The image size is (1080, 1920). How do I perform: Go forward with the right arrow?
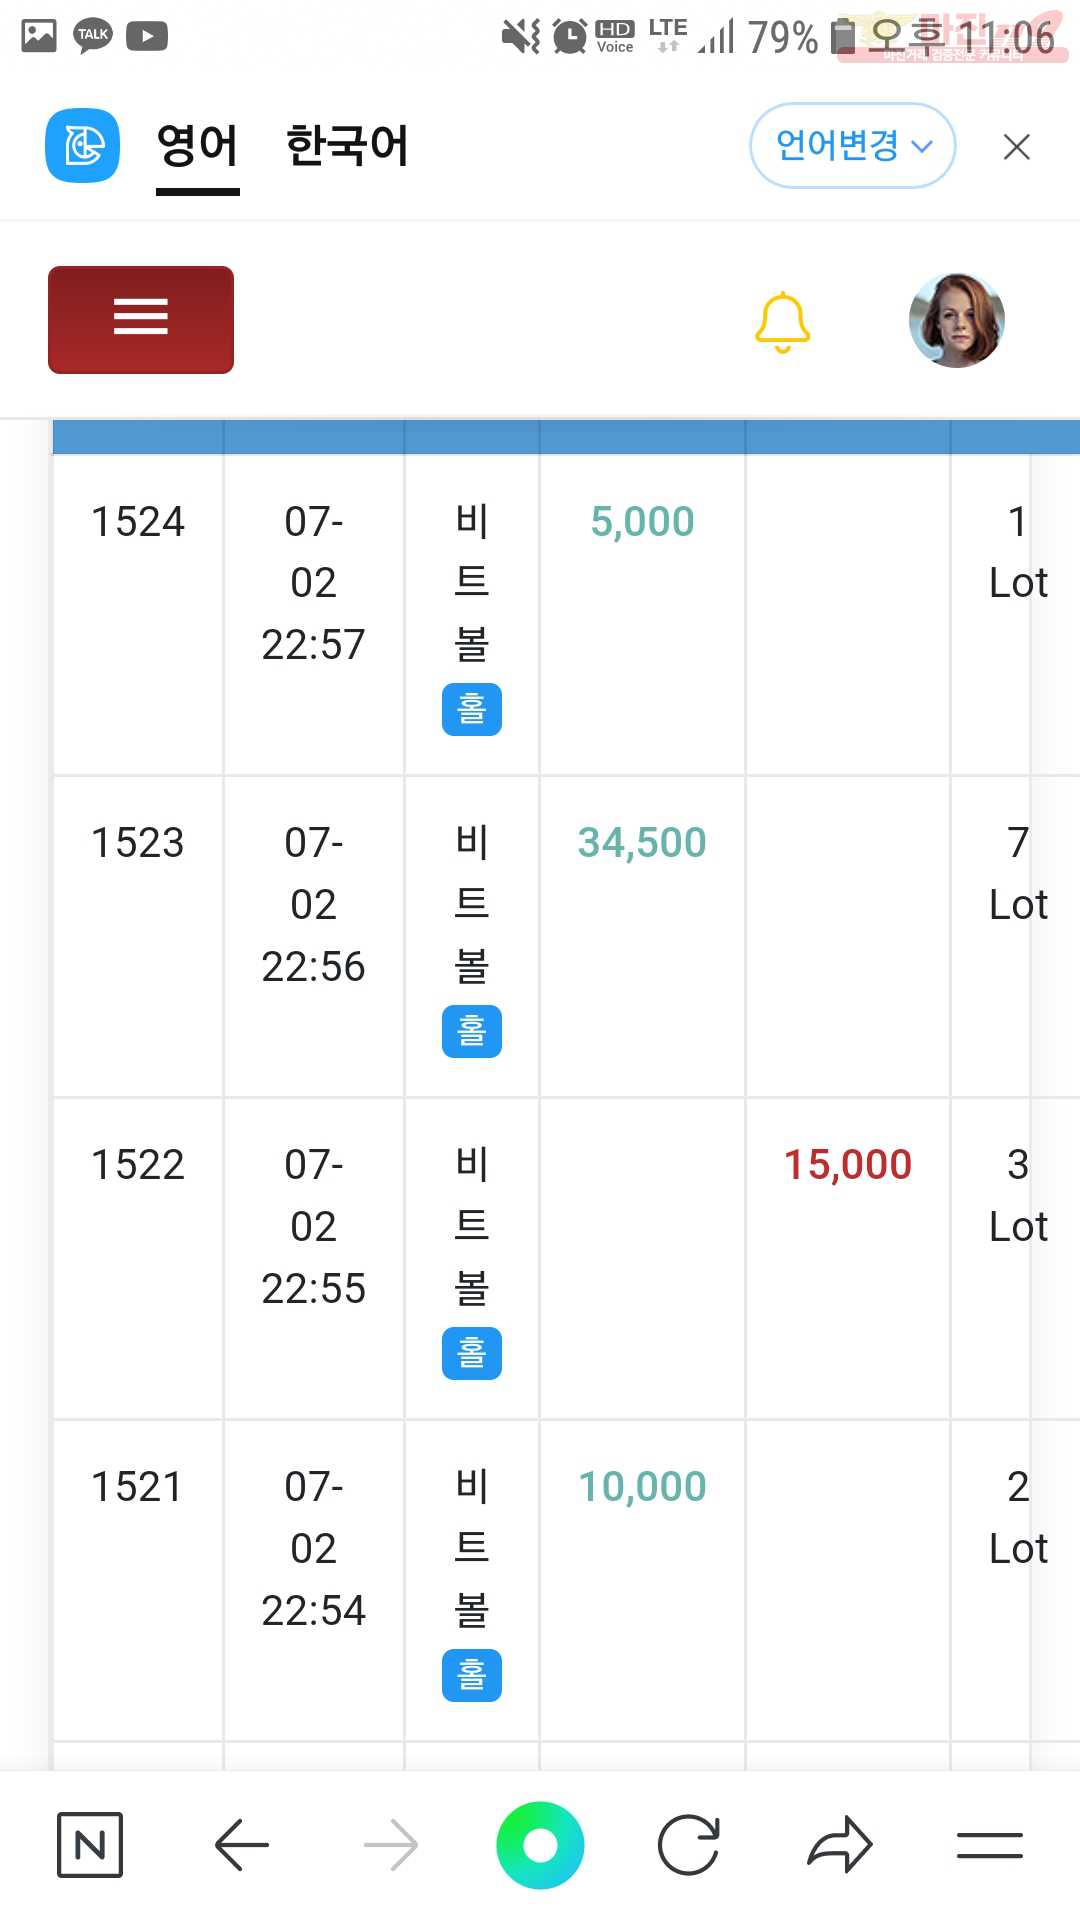[391, 1845]
